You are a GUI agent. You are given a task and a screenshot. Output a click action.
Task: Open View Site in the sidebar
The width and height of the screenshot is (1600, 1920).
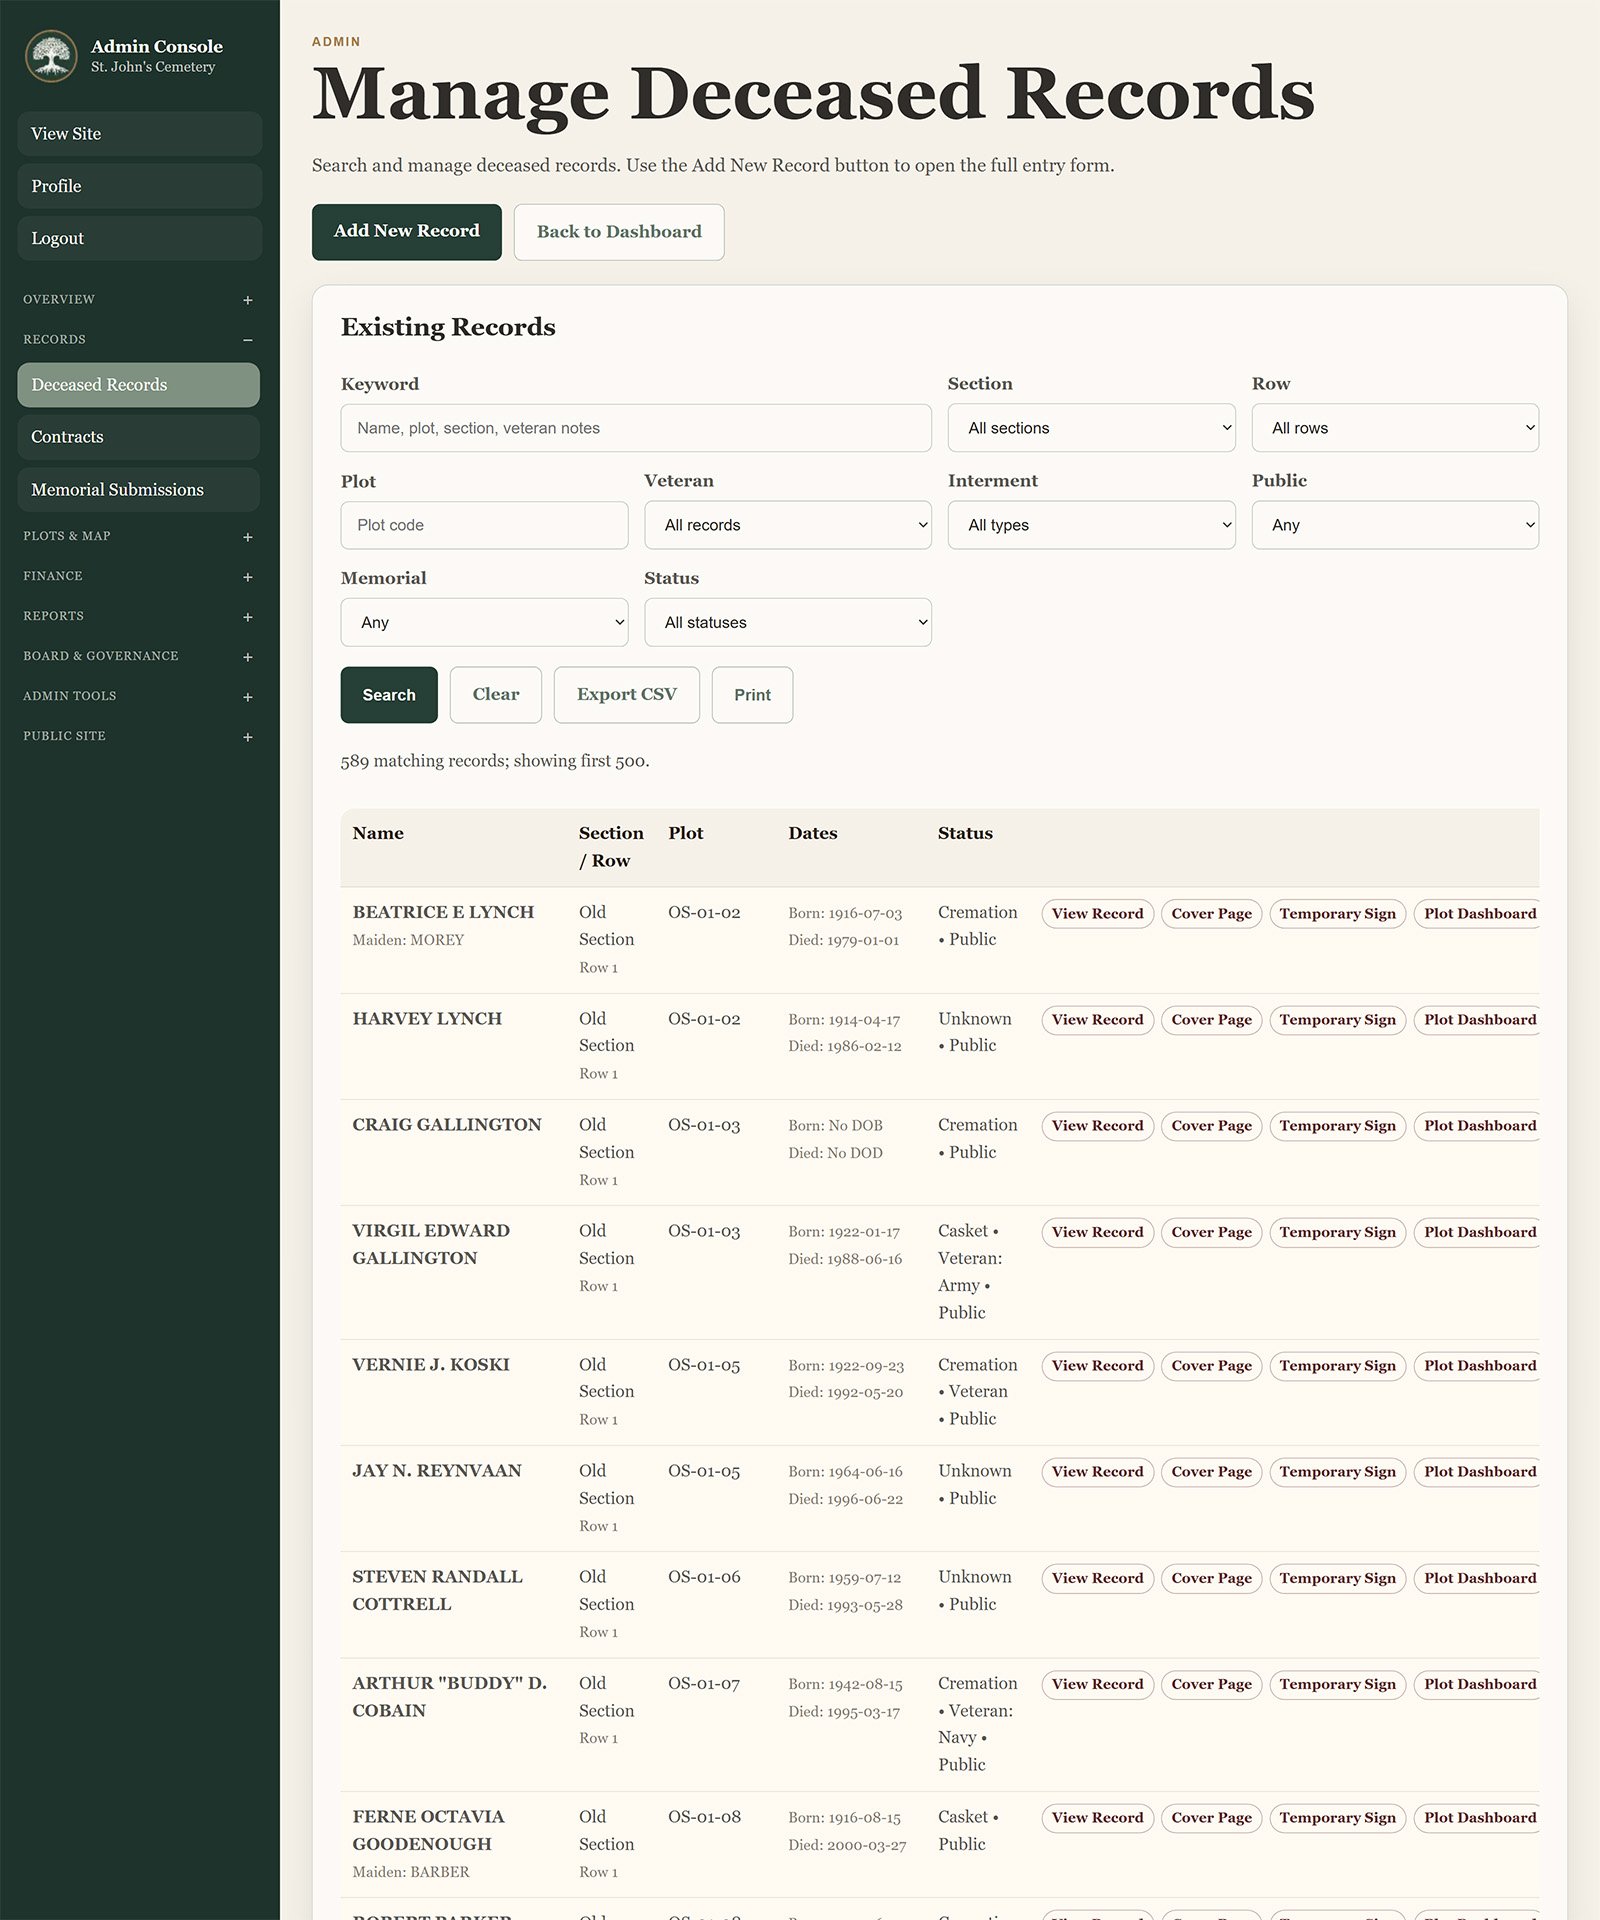tap(139, 134)
